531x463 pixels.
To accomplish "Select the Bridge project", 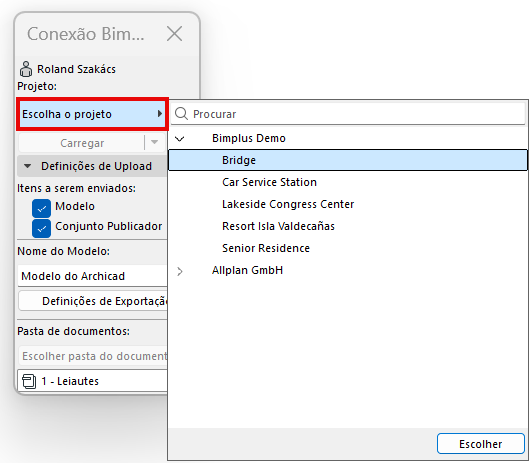I will click(x=348, y=160).
